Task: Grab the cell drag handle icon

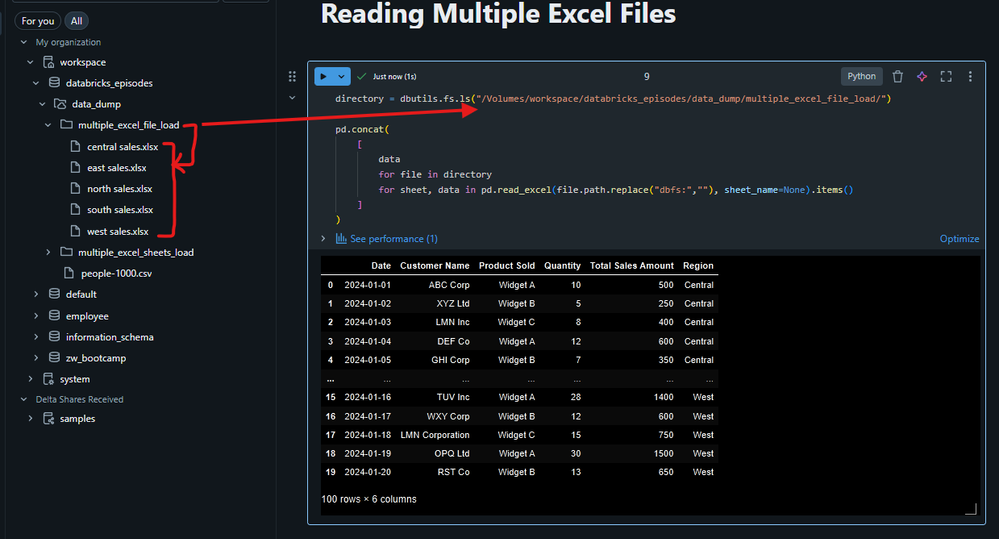Action: (292, 76)
